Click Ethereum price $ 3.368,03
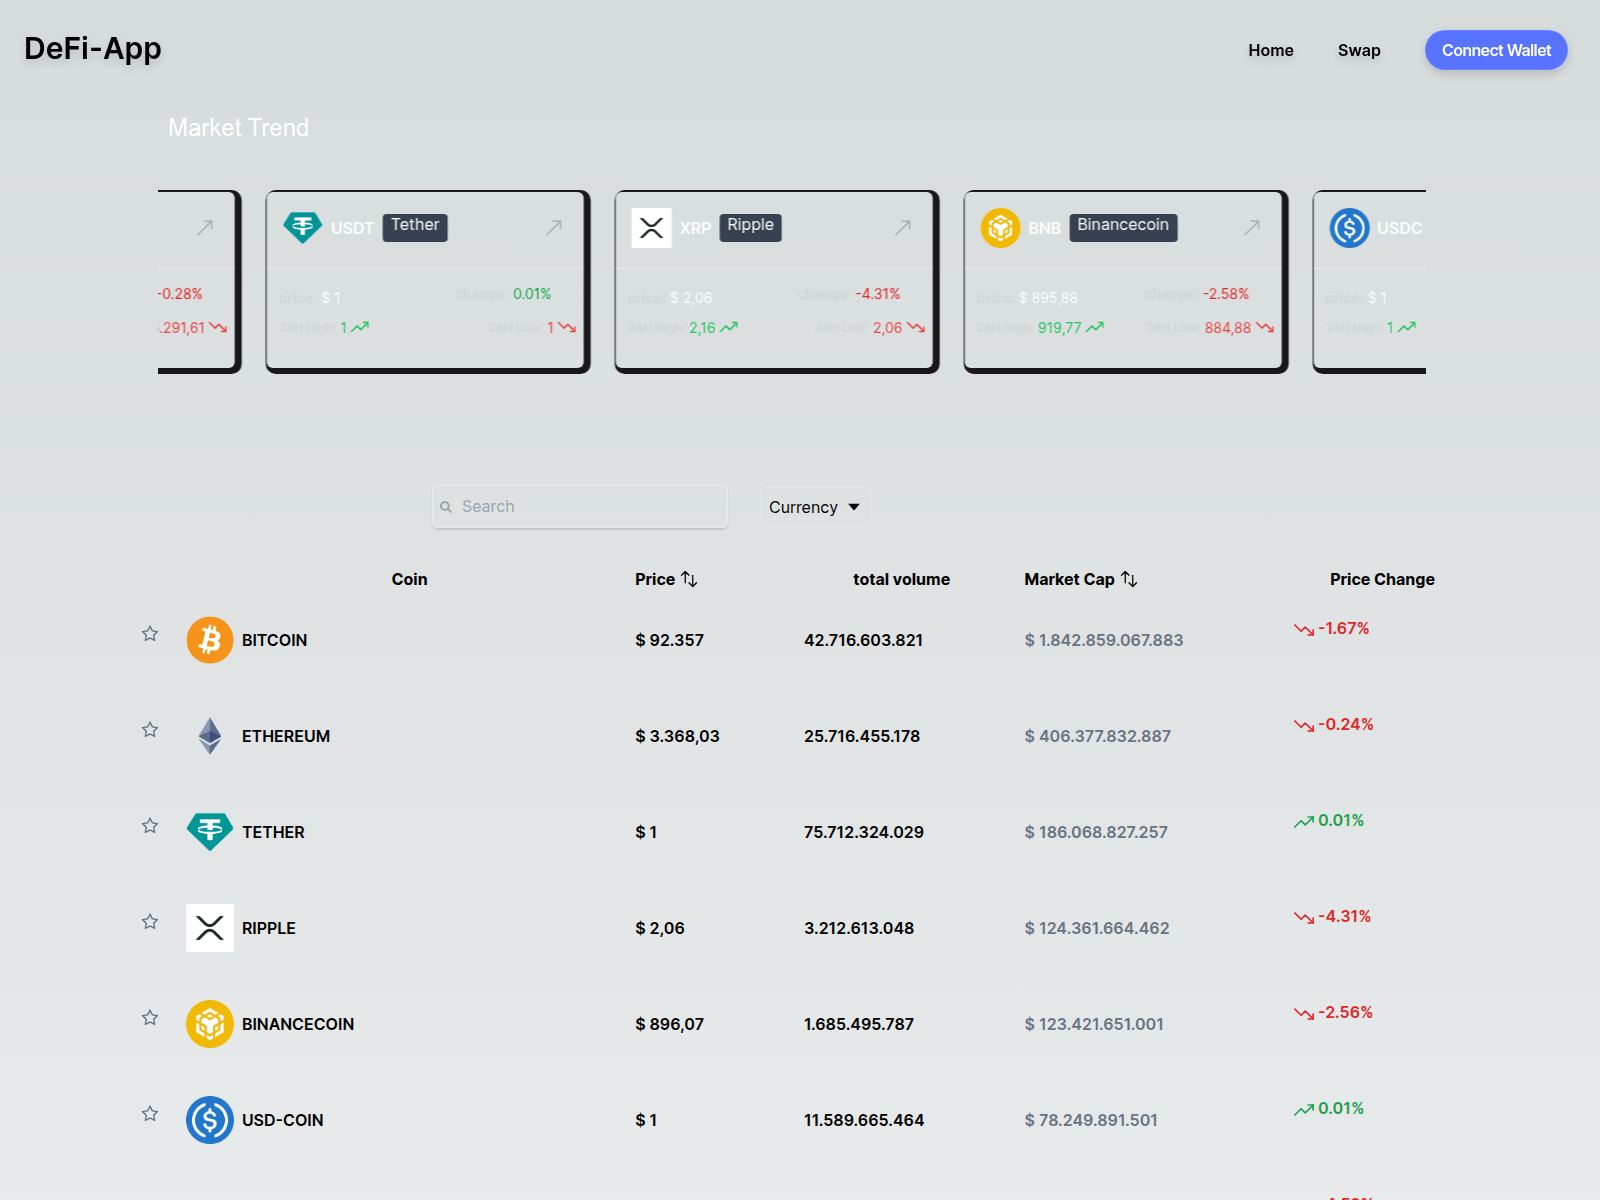1600x1200 pixels. click(678, 736)
